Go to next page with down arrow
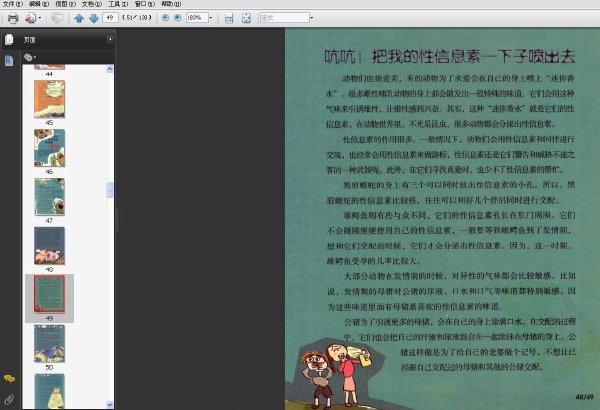This screenshot has width=600, height=410. [94, 18]
